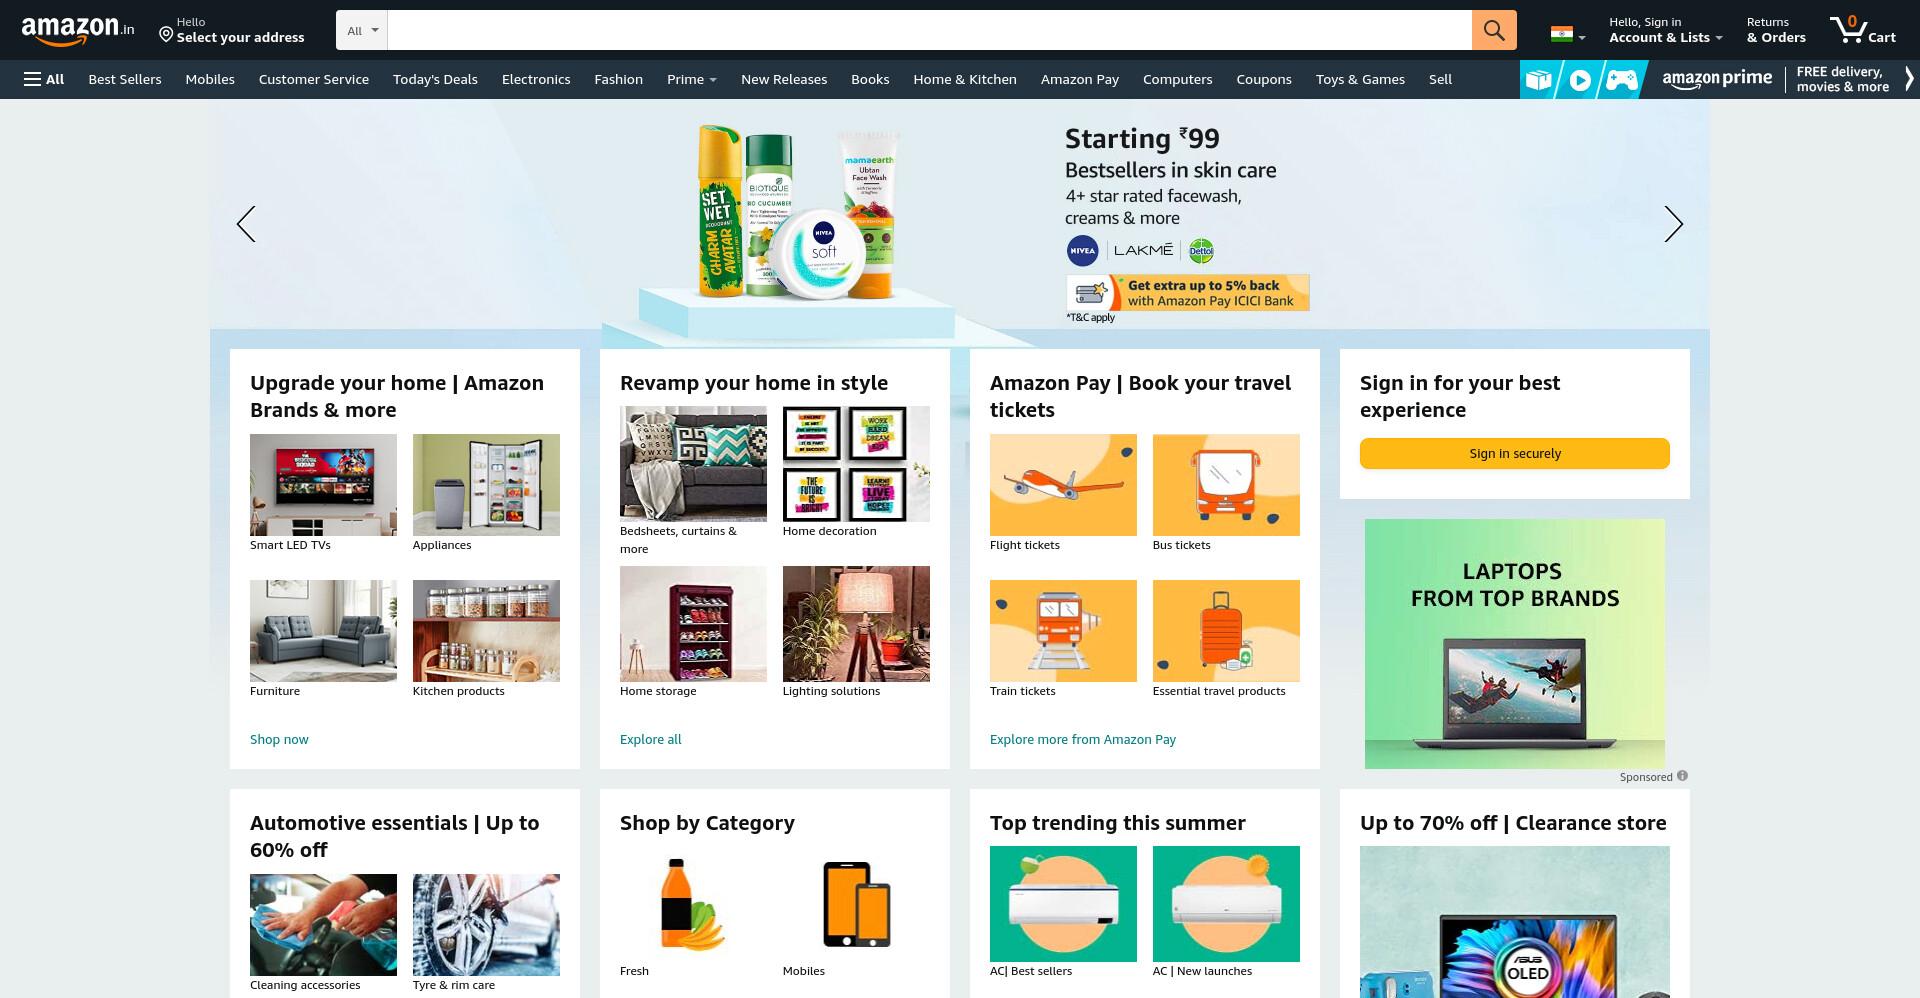
Task: Click the sponsored ad info icon
Action: point(1682,776)
